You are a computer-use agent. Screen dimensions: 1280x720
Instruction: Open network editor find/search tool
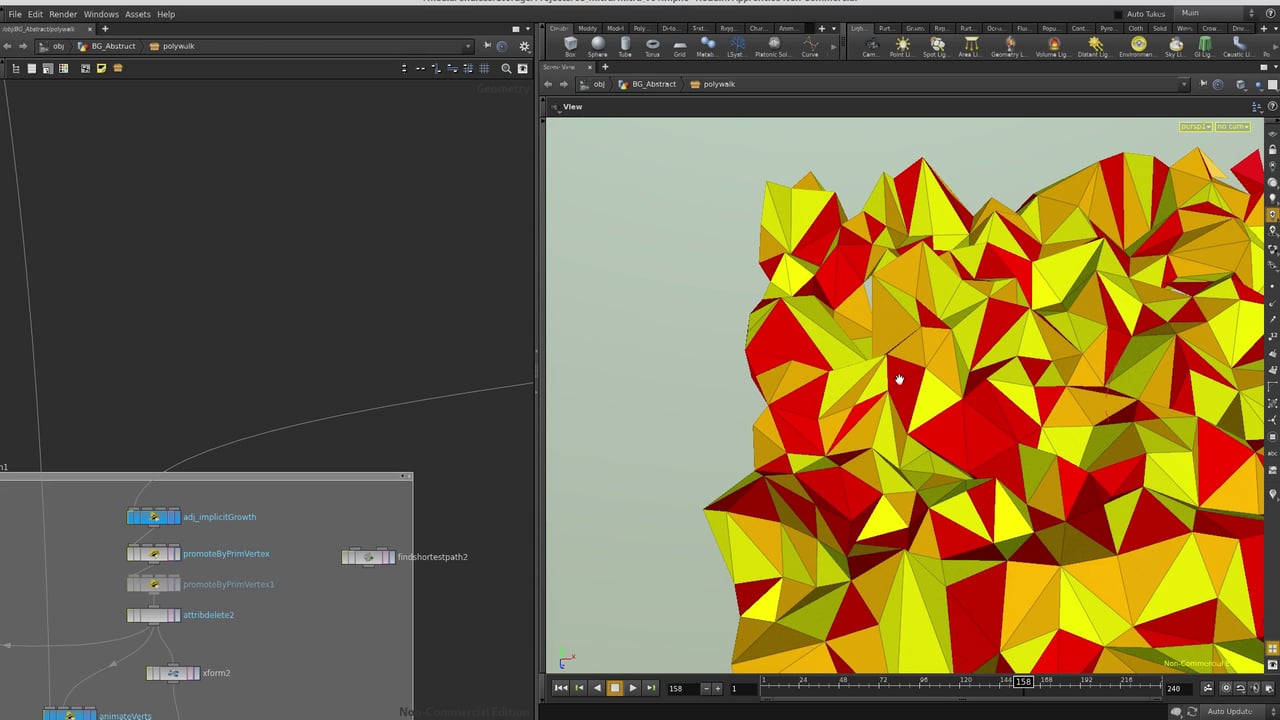click(506, 68)
